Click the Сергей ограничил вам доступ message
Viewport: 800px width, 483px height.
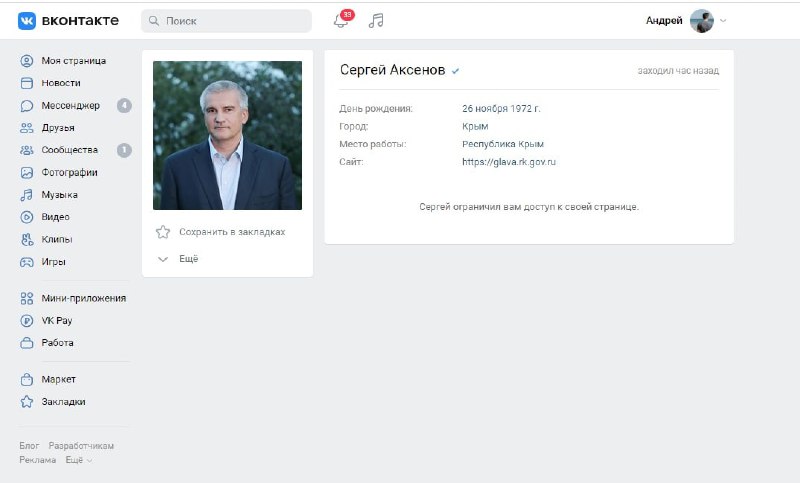coord(529,207)
